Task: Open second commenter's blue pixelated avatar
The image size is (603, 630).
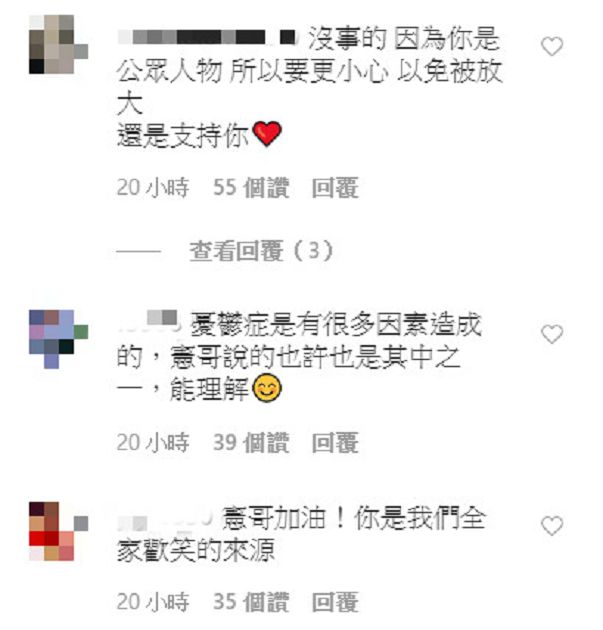Action: pos(58,339)
